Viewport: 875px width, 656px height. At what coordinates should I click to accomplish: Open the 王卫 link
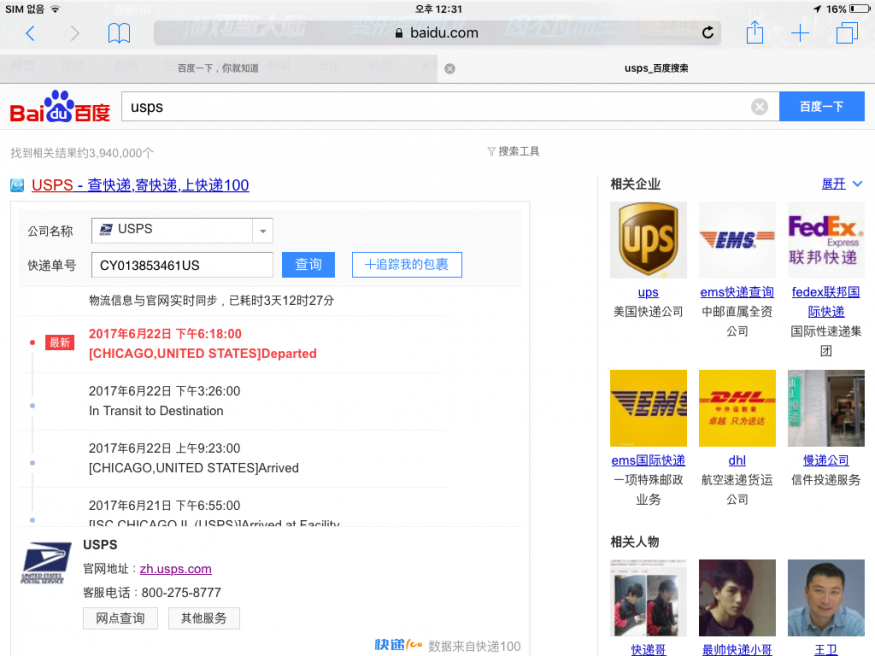(x=826, y=650)
